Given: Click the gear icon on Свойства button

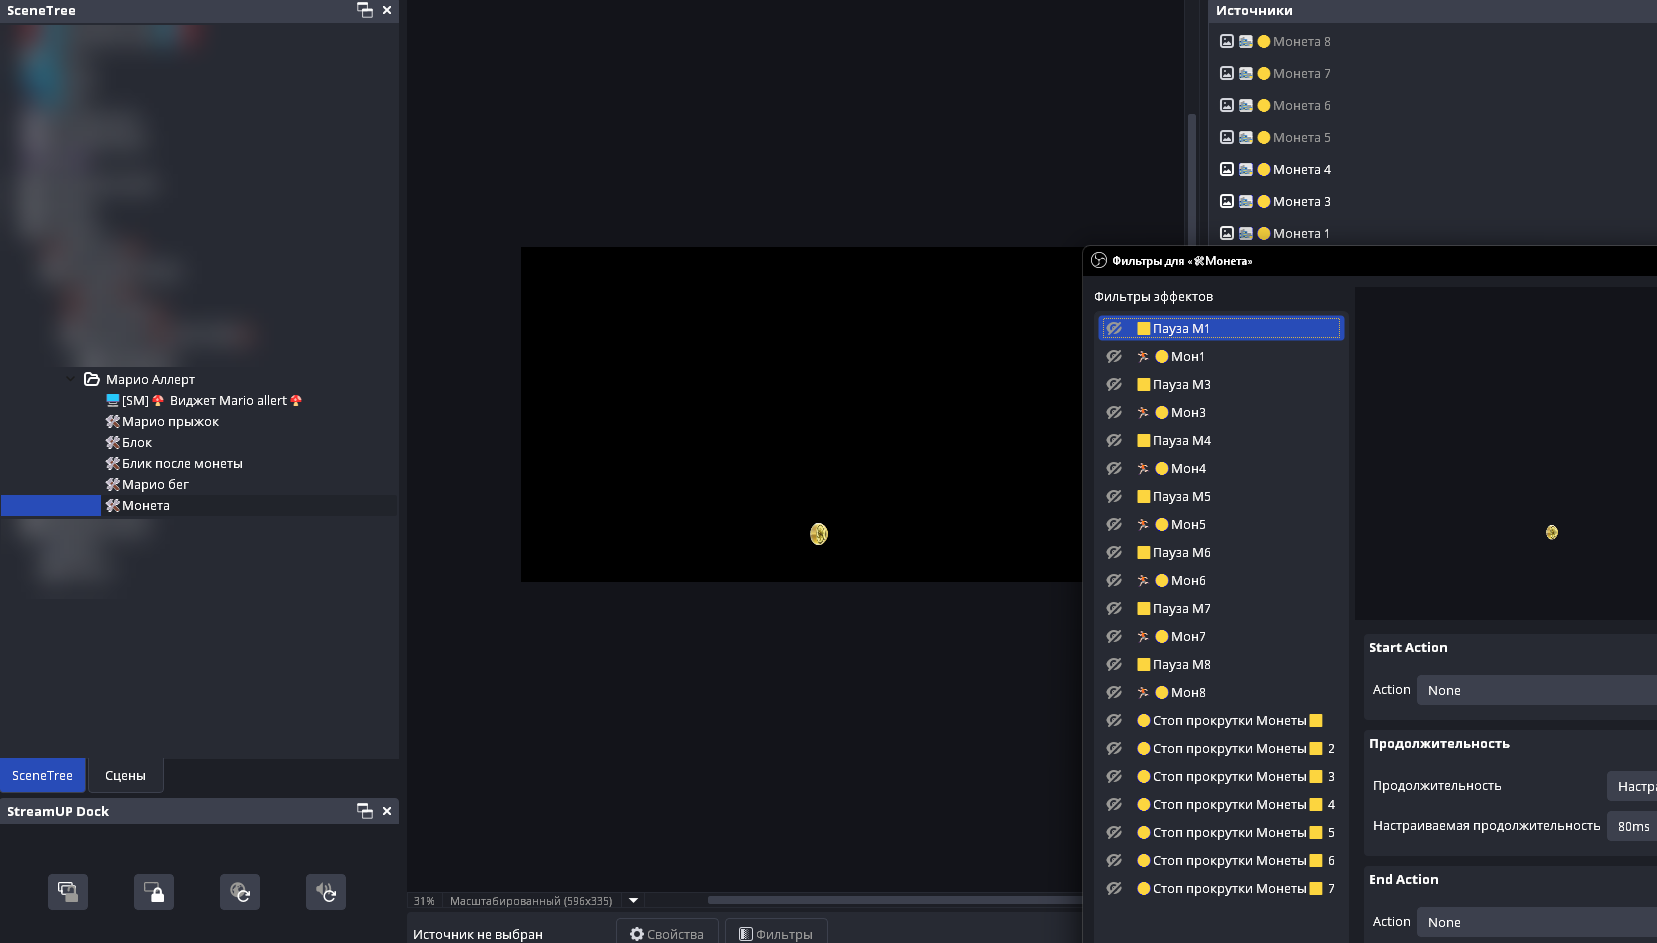Looking at the screenshot, I should [x=637, y=934].
